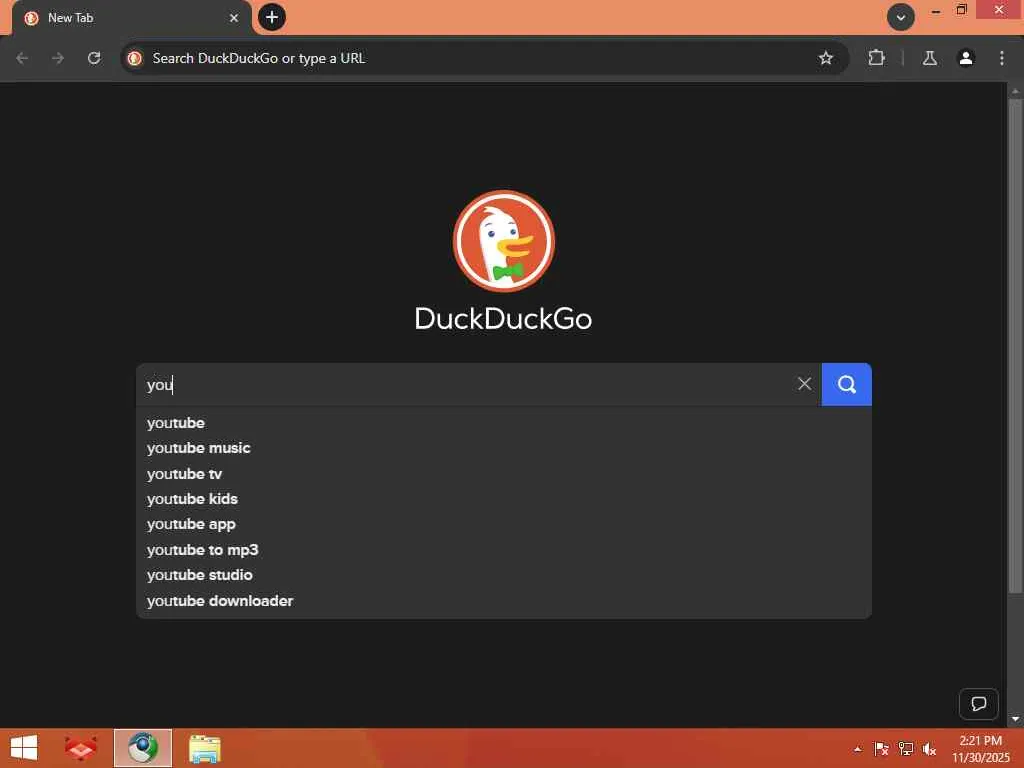Reload the page with the refresh icon
Screen dimensions: 1024x768
coord(94,58)
